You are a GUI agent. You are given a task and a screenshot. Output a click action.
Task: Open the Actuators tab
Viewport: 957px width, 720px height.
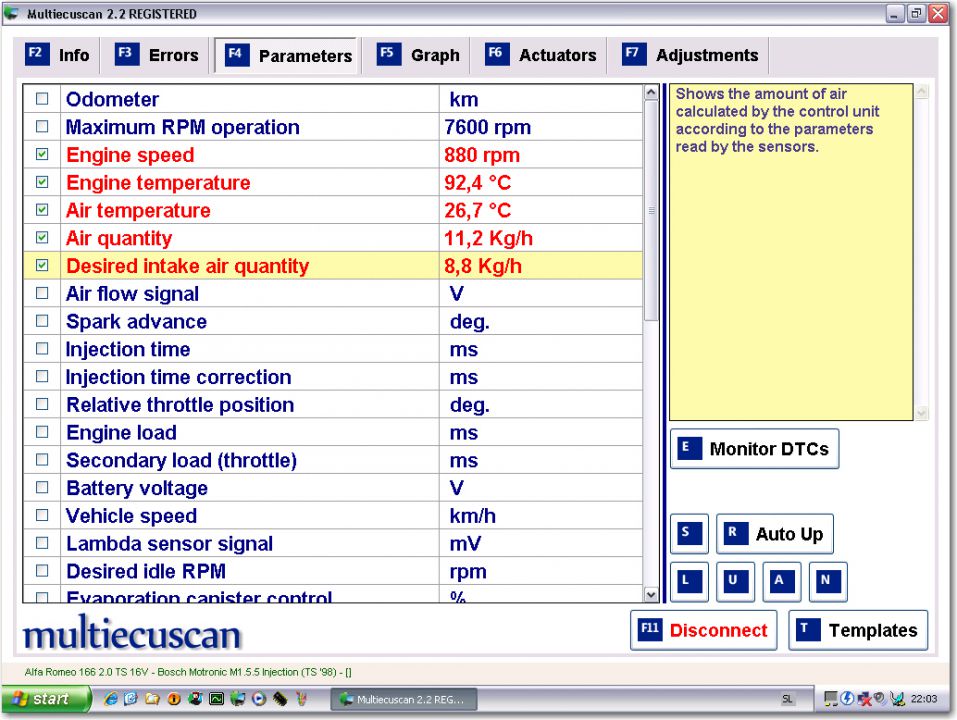541,55
